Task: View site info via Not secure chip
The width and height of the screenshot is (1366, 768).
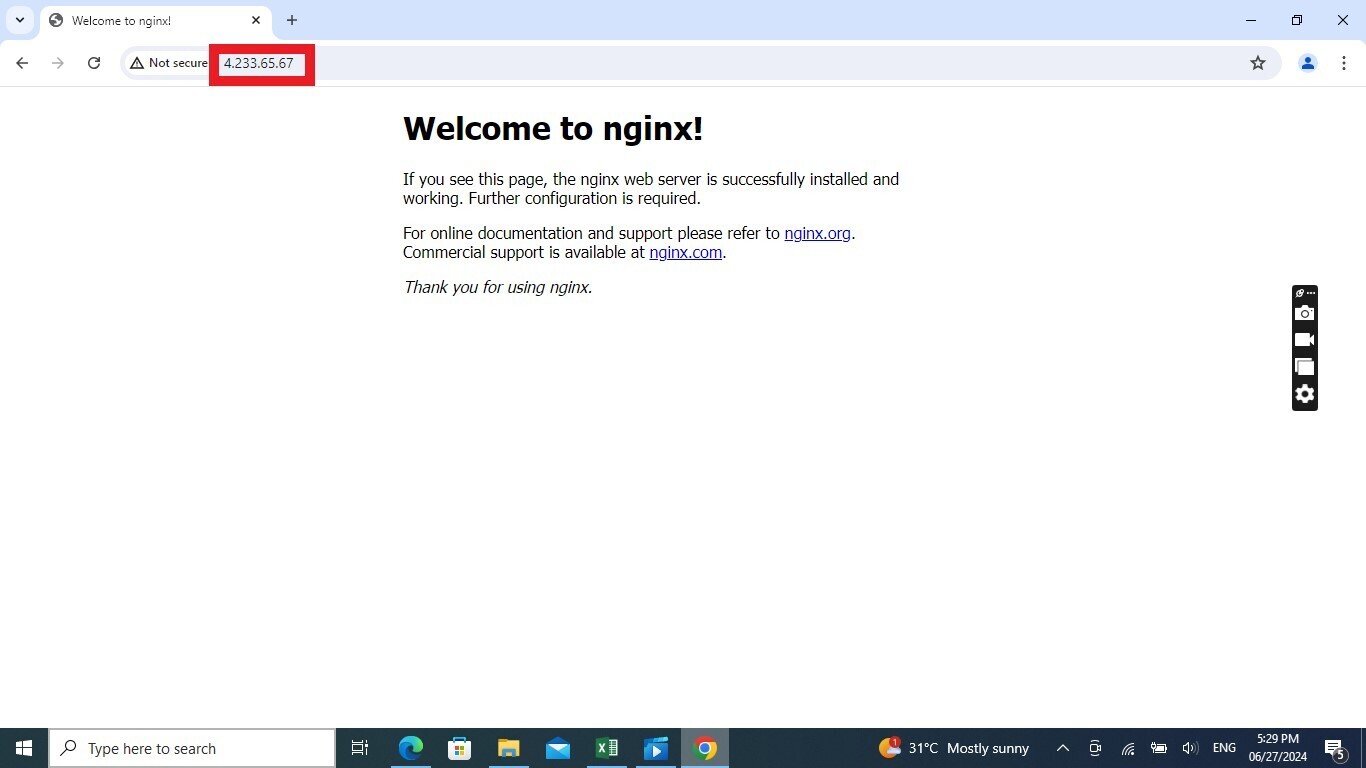Action: point(168,63)
